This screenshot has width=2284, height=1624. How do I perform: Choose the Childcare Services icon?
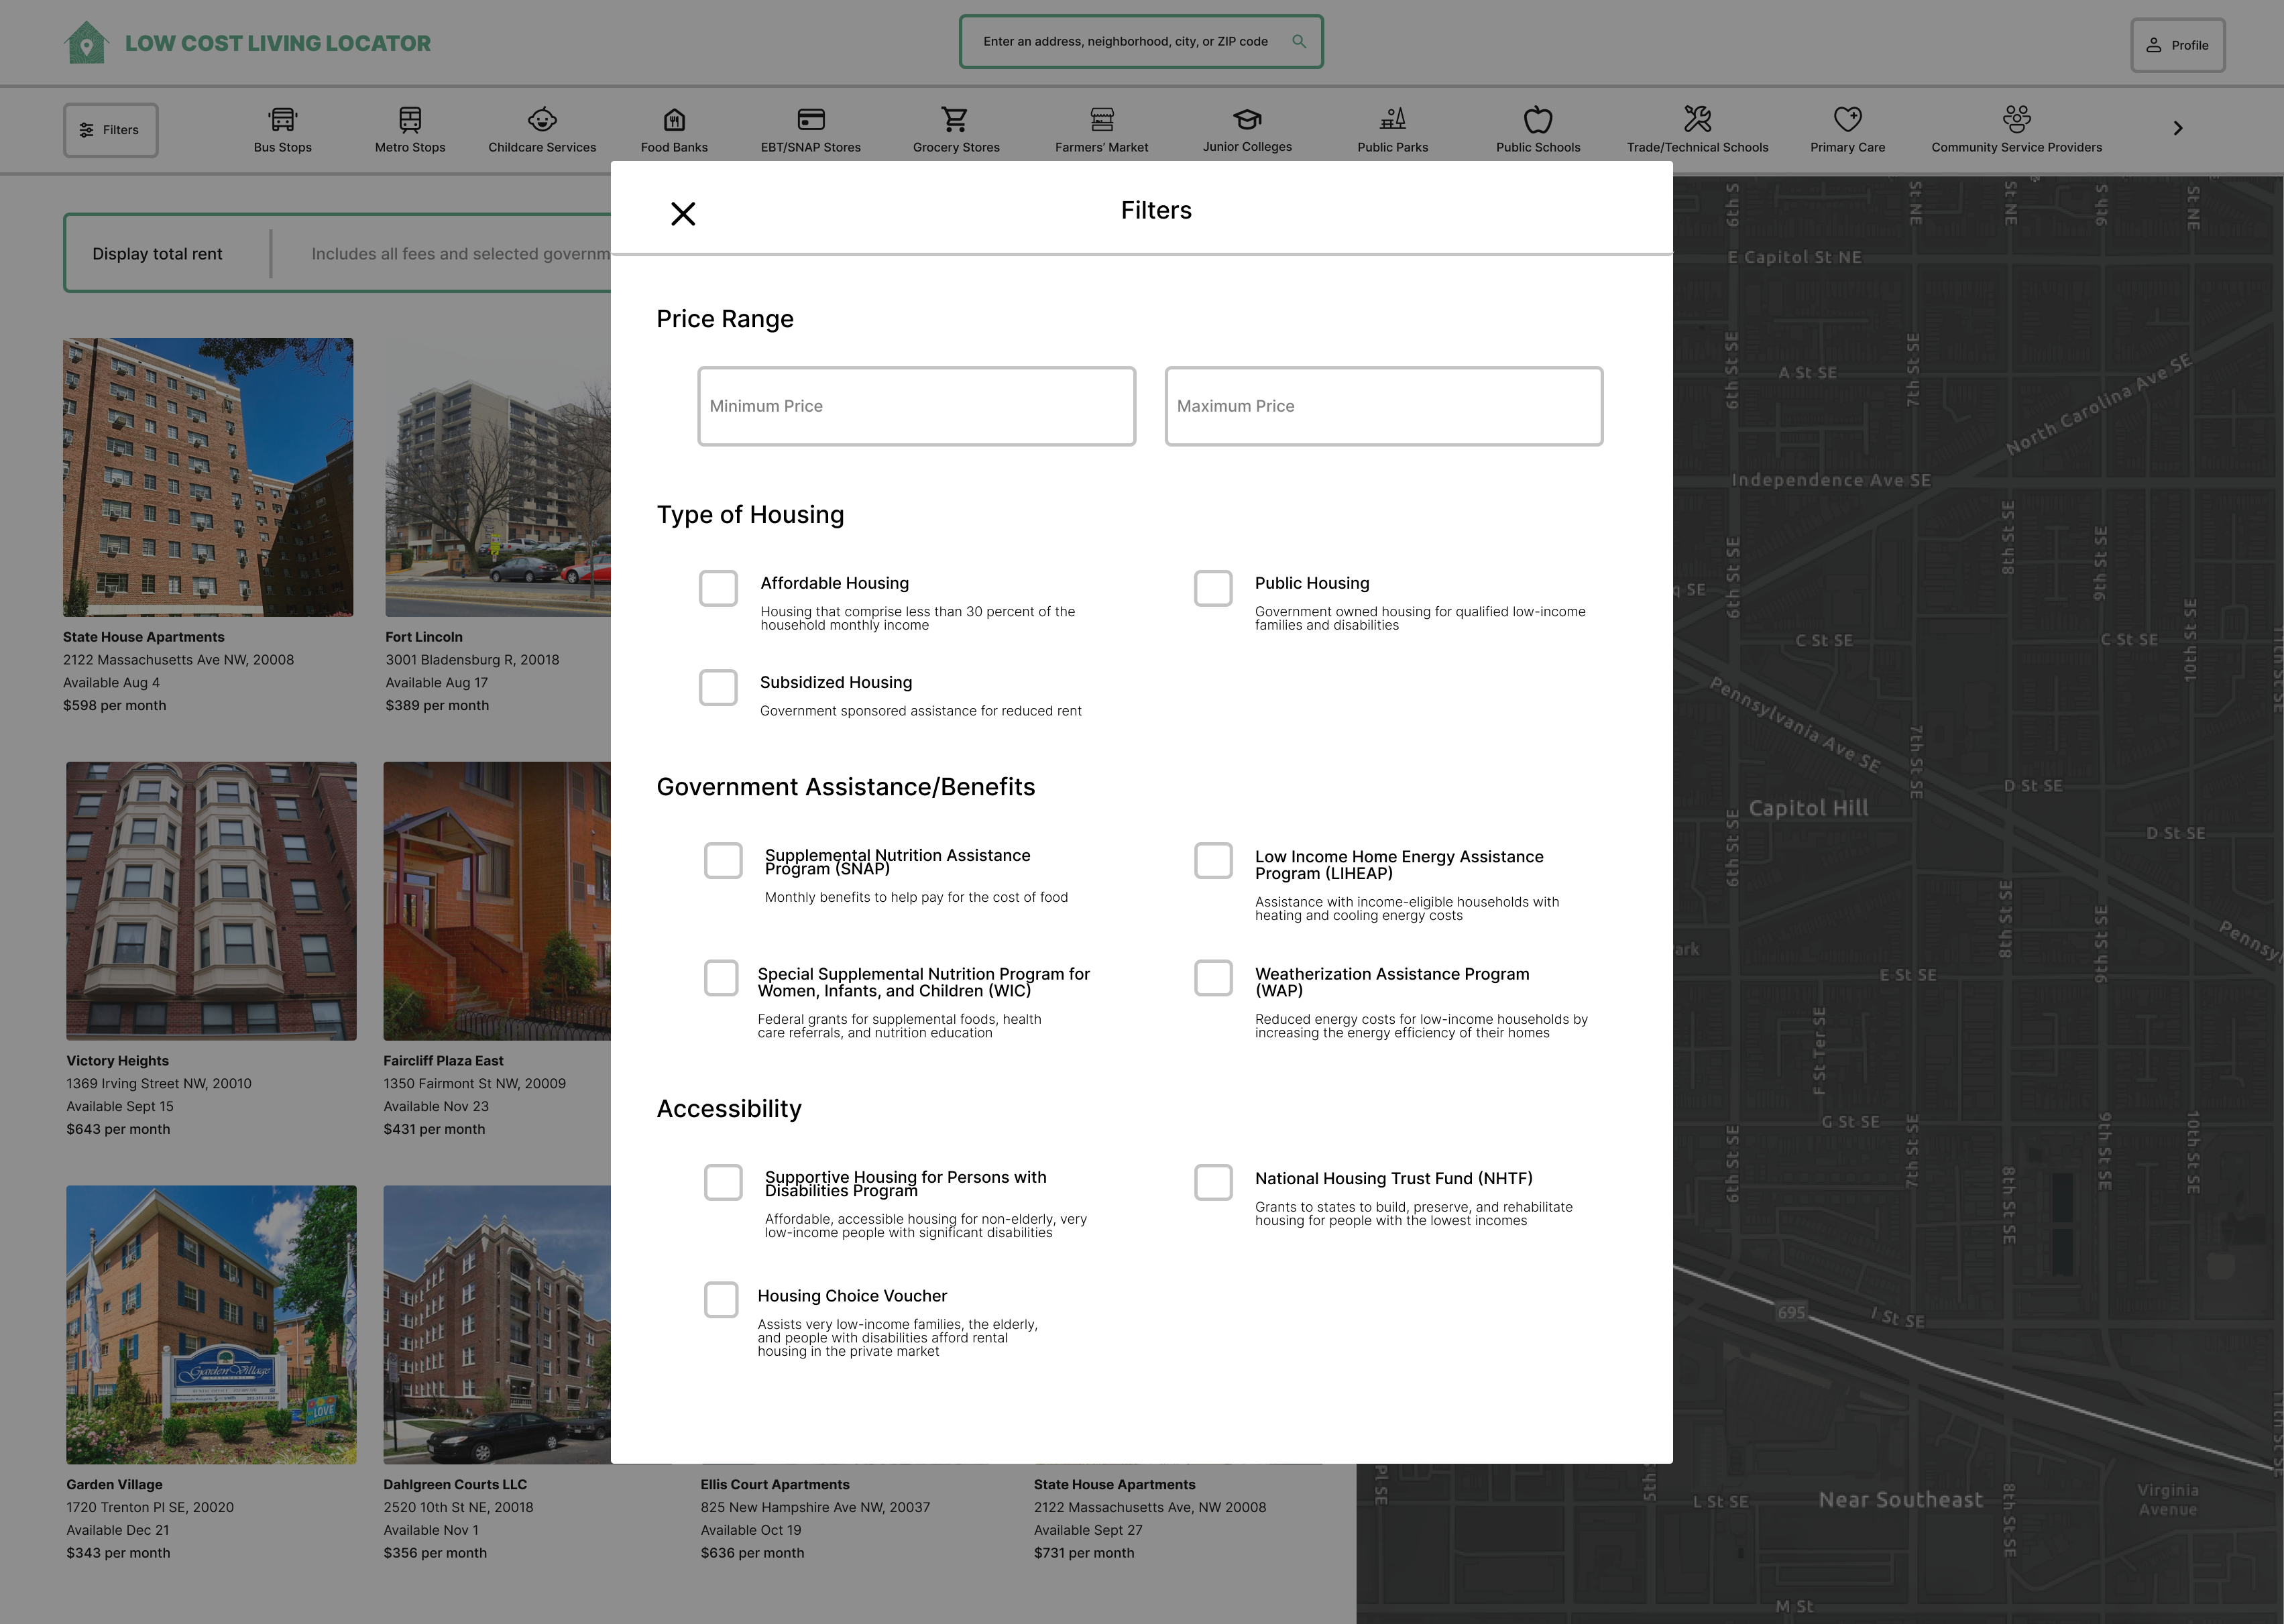click(542, 120)
